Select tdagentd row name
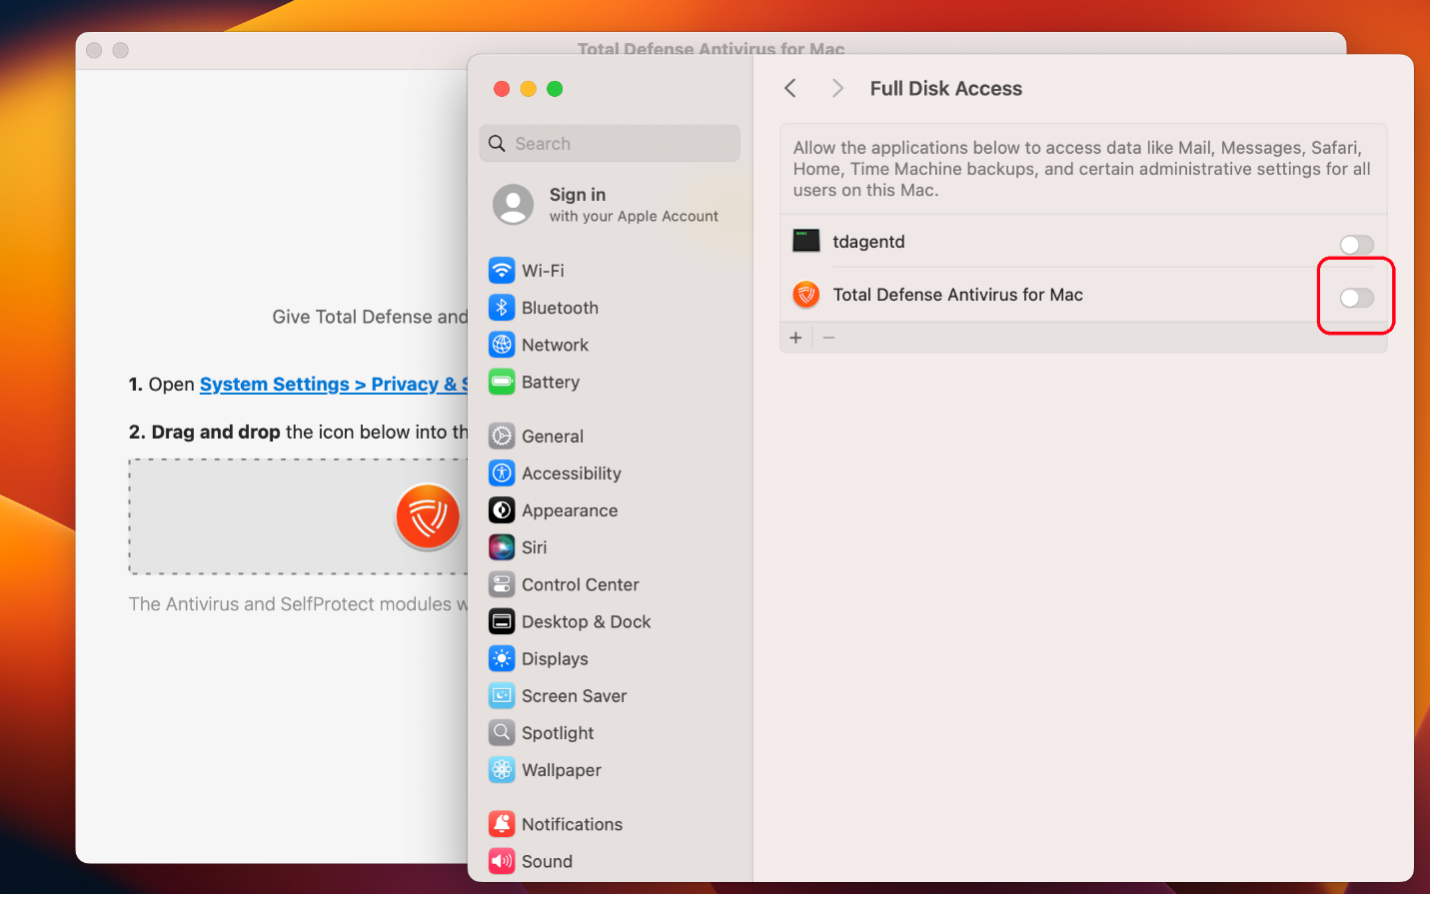 coord(869,241)
